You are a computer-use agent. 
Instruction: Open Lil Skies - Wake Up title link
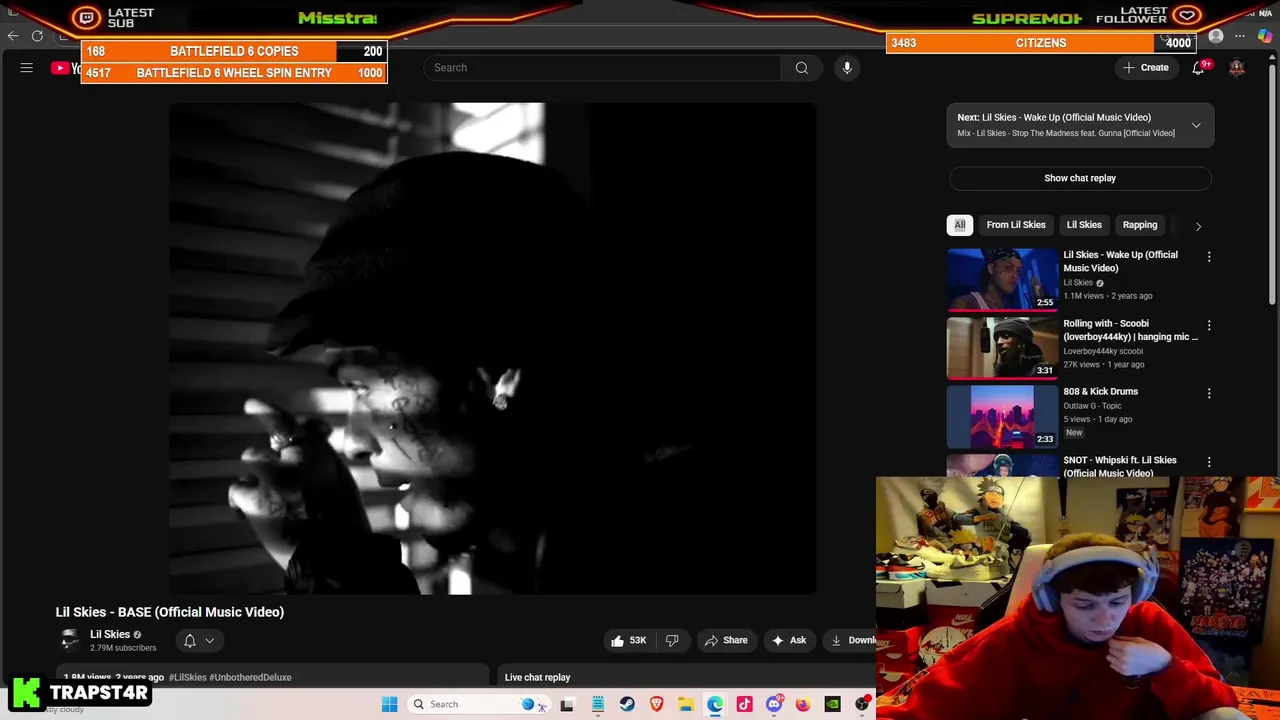[x=1120, y=261]
